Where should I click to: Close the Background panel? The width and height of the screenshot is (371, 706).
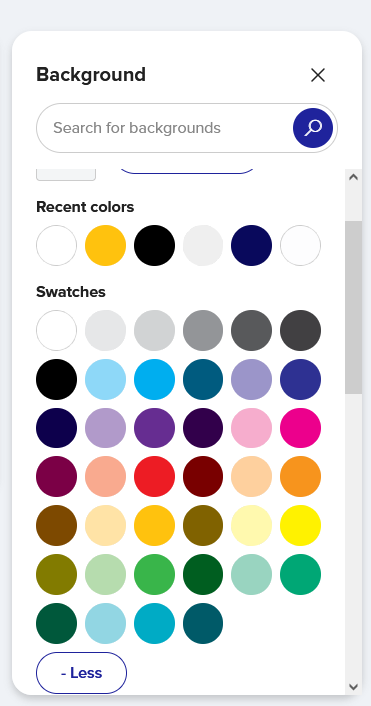318,75
